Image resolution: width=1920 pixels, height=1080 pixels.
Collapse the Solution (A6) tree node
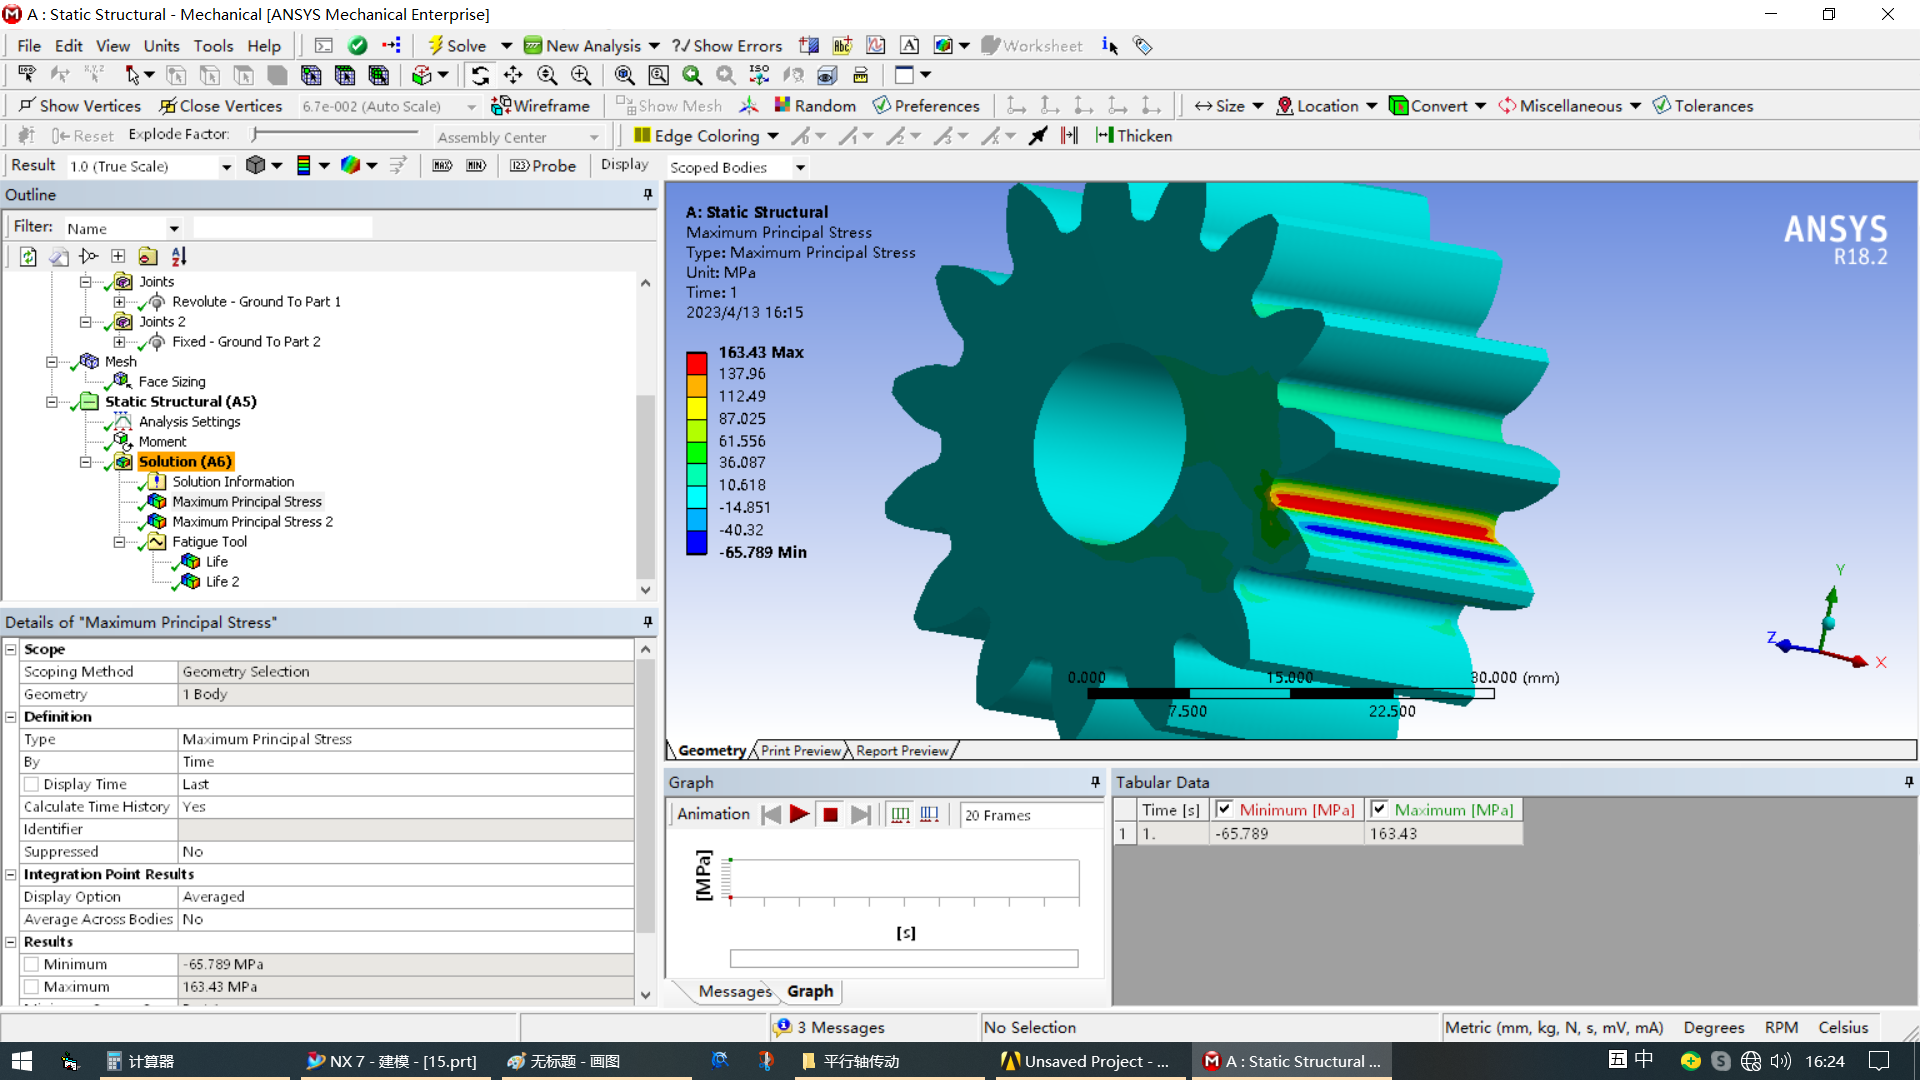click(x=85, y=462)
